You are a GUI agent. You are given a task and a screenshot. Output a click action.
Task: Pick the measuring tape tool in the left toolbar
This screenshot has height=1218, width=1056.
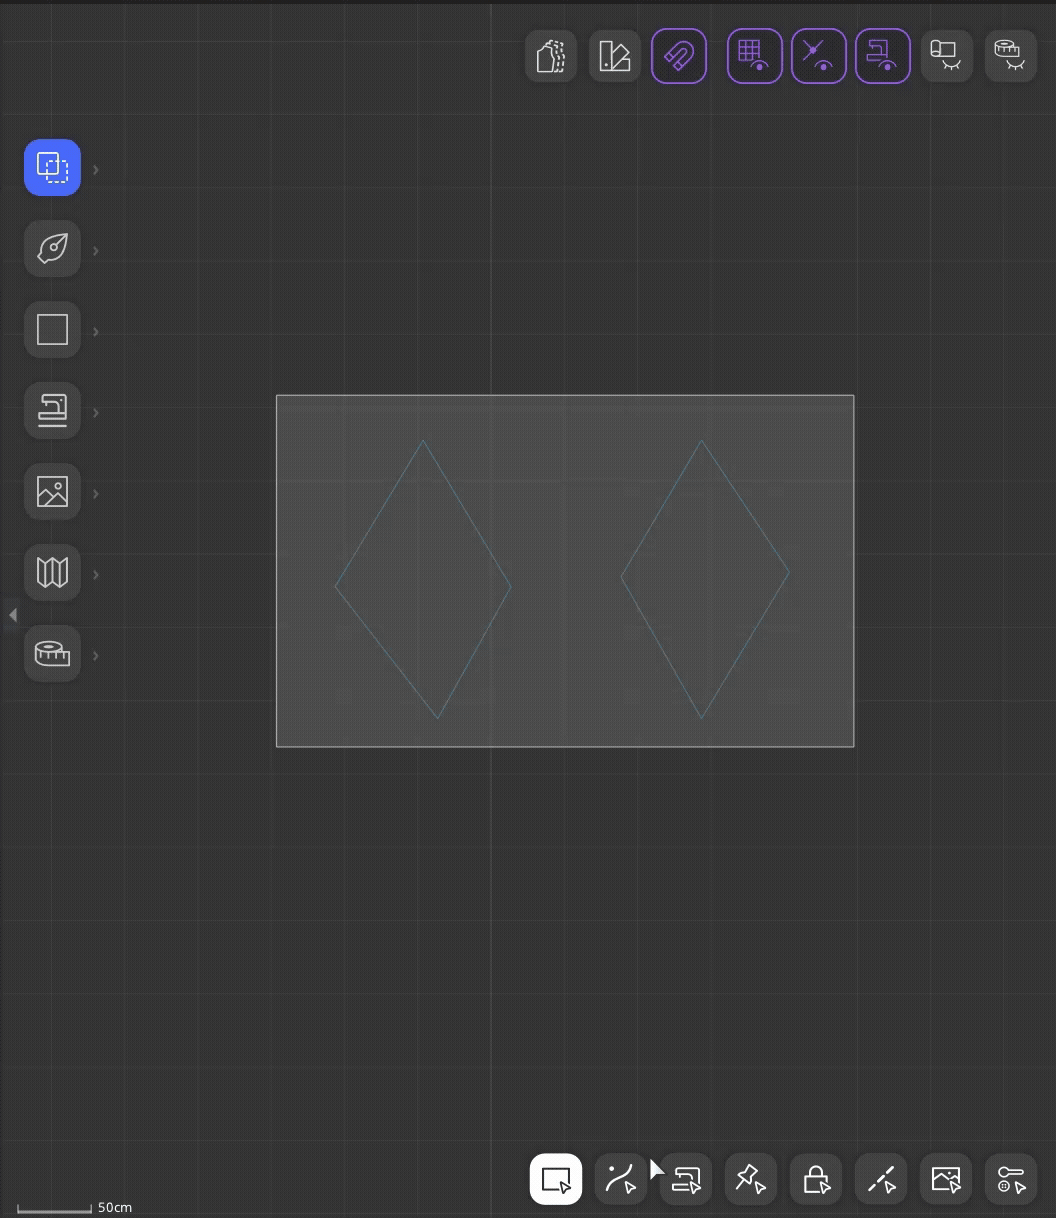(x=52, y=653)
